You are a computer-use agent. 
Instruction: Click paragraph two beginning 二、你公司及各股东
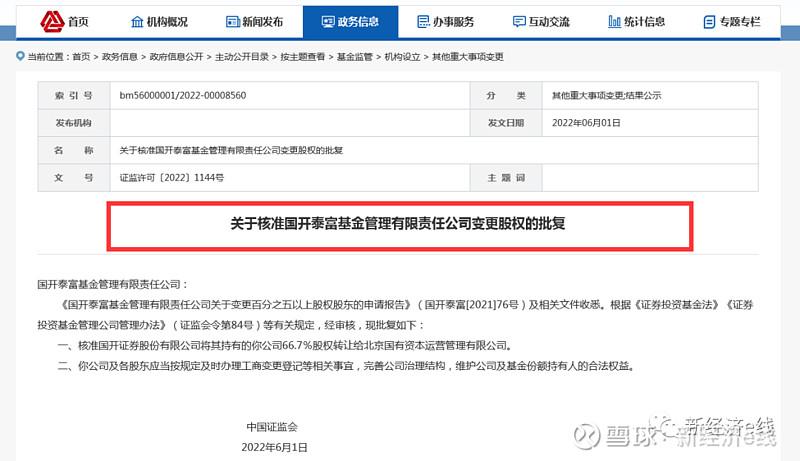pos(347,366)
